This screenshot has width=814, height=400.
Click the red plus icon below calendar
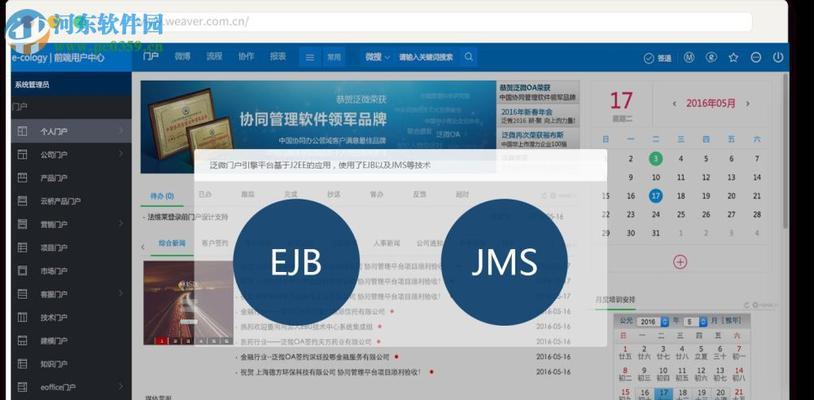click(x=680, y=262)
